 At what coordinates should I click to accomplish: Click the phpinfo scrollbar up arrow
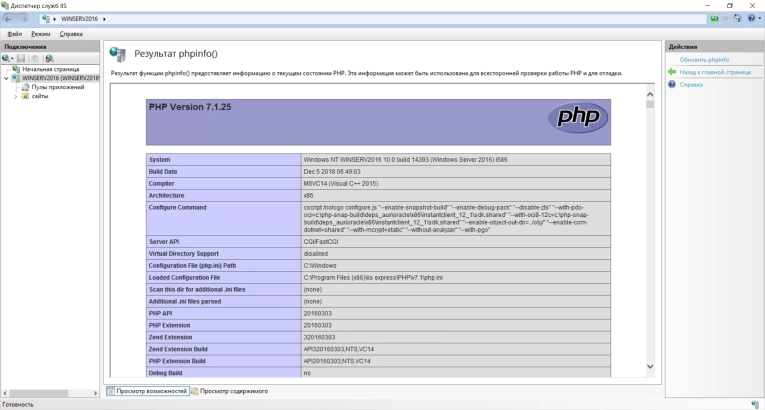pos(650,94)
